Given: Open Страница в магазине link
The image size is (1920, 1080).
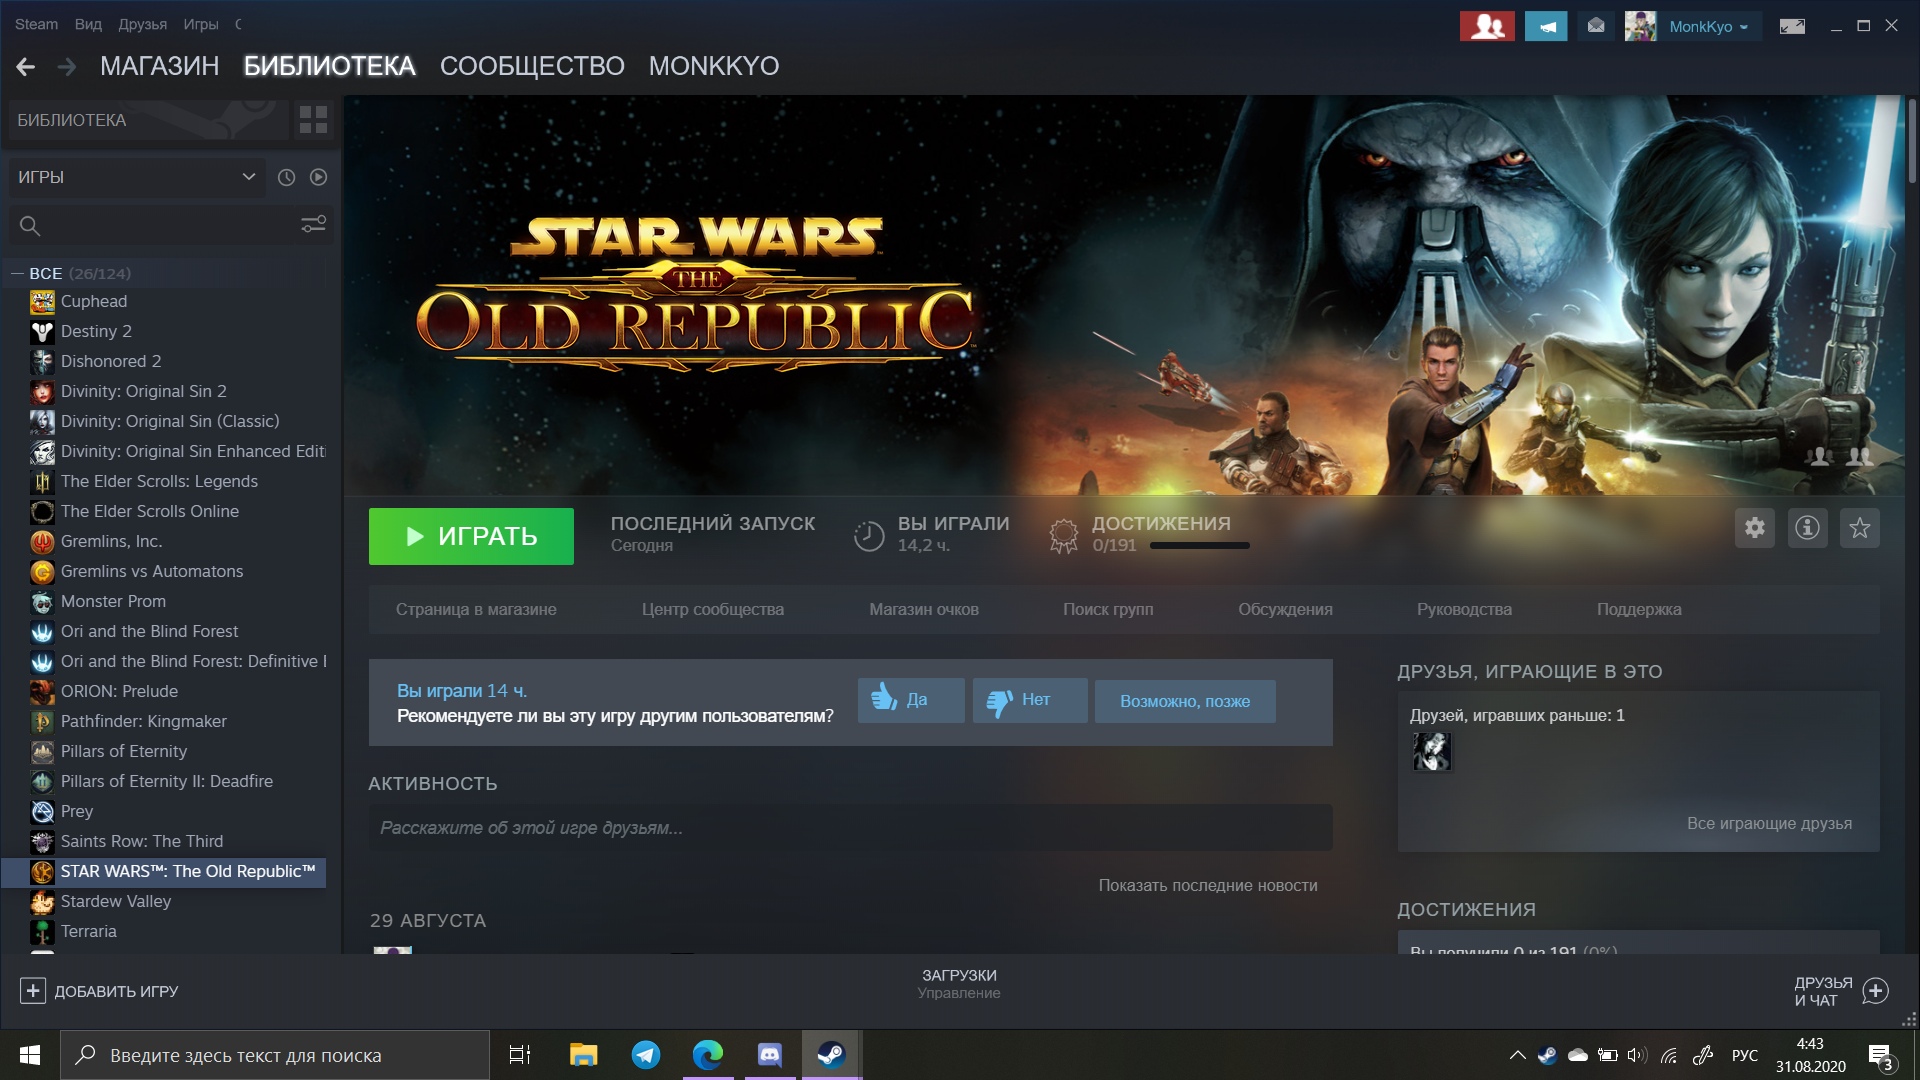Looking at the screenshot, I should [x=476, y=609].
